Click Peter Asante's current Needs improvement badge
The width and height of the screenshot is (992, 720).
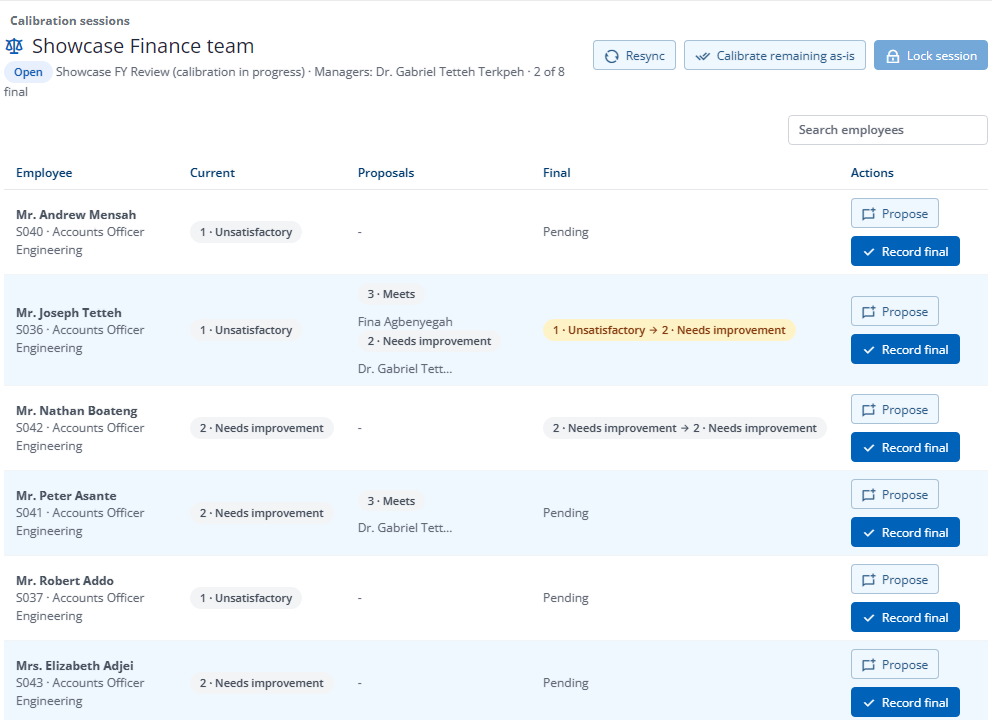pos(262,513)
